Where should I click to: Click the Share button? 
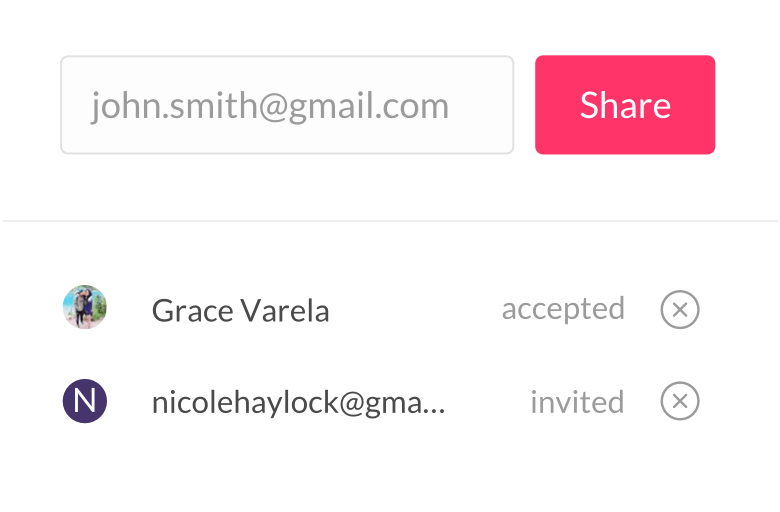(625, 105)
